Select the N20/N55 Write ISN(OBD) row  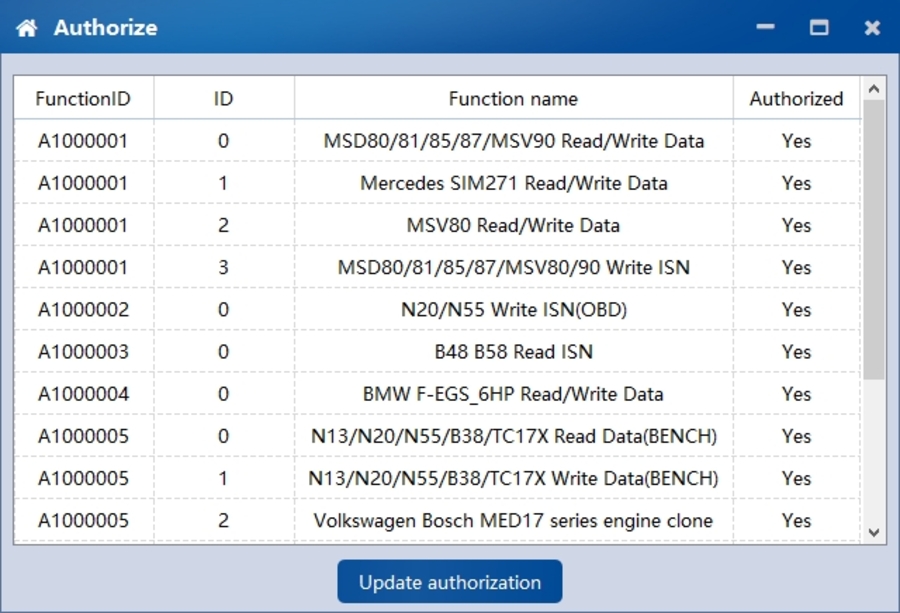click(513, 310)
